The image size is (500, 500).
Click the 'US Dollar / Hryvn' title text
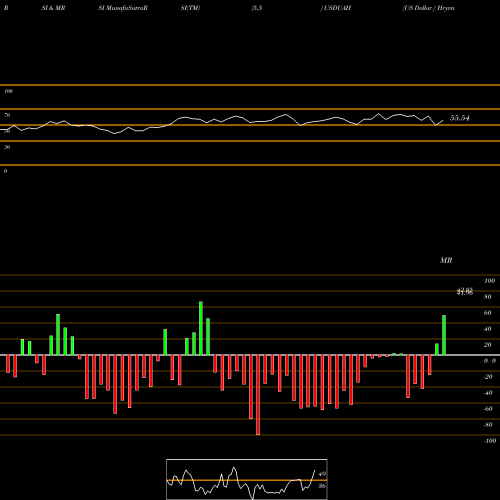(428, 8)
